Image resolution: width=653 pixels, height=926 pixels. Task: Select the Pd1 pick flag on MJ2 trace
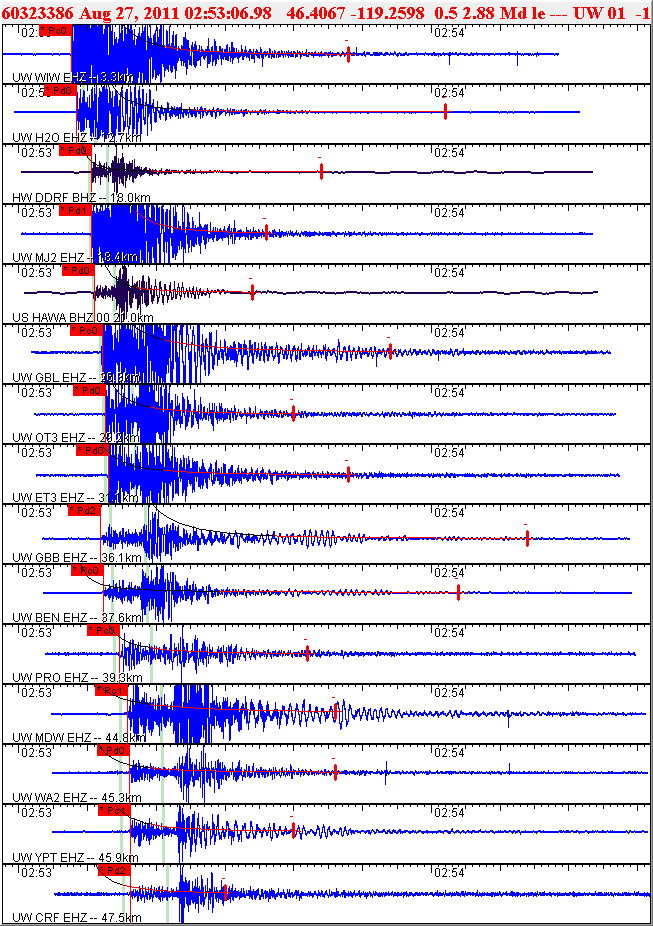click(x=75, y=210)
